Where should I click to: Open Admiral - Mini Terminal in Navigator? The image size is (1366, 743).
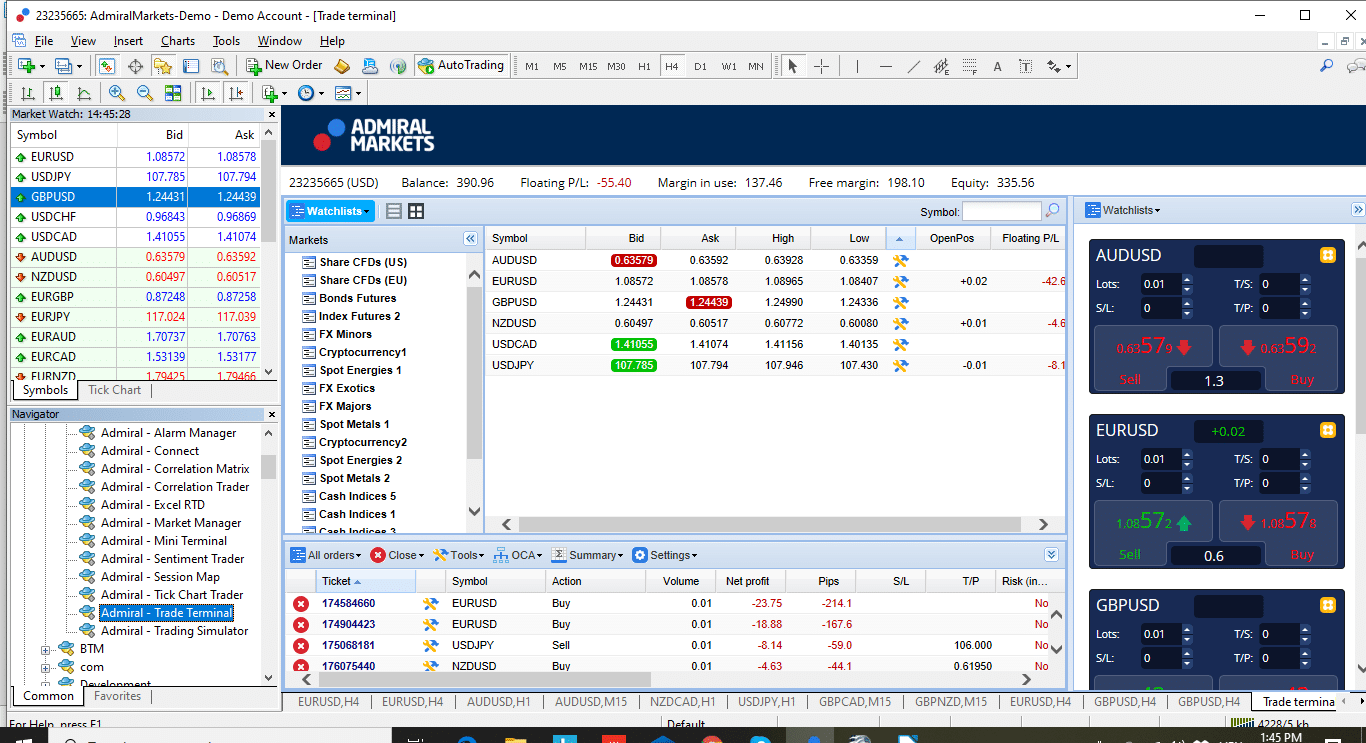pyautogui.click(x=164, y=541)
